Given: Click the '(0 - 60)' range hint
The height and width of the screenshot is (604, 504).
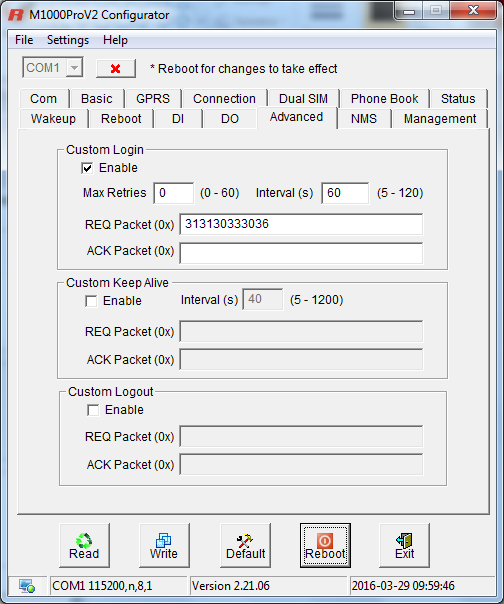Looking at the screenshot, I should point(220,193).
